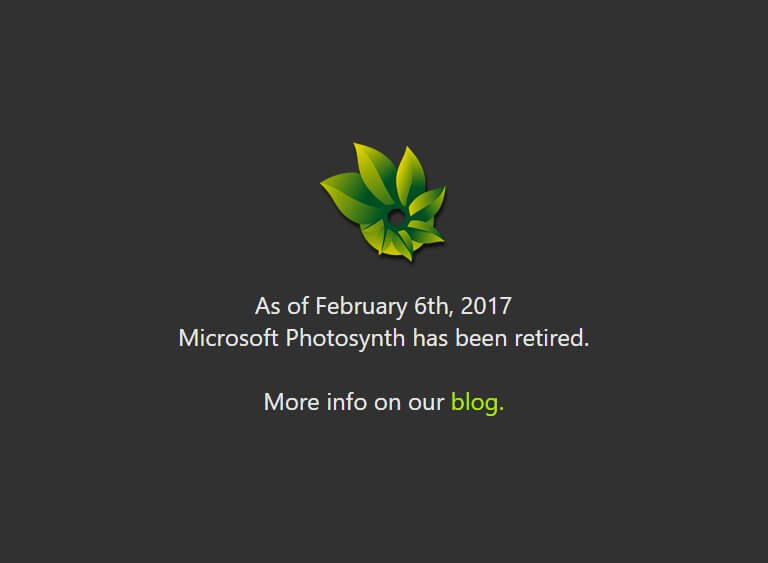The width and height of the screenshot is (768, 563).
Task: Click the word retired in the notice
Action: [549, 338]
